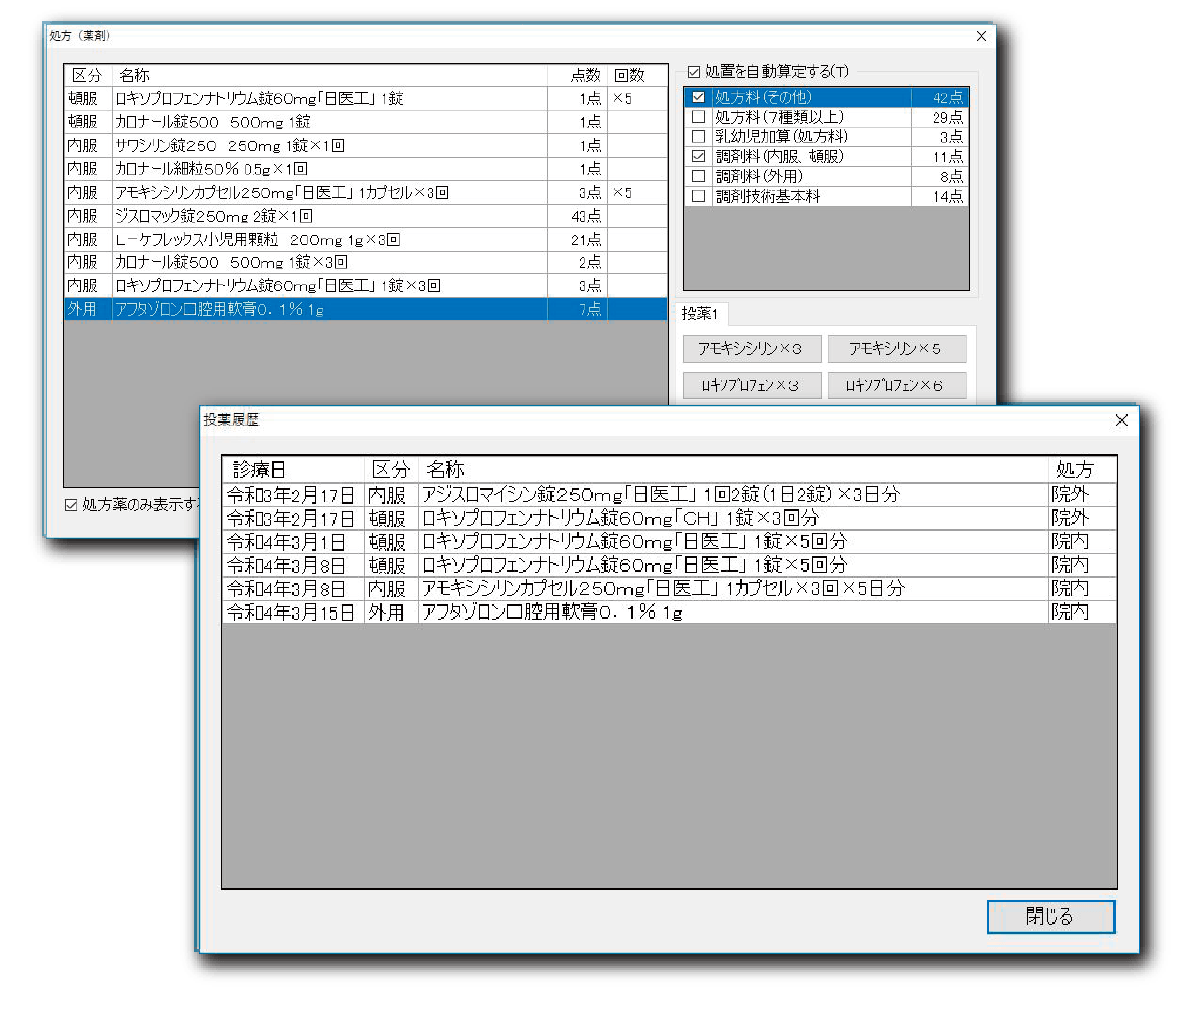The height and width of the screenshot is (1021, 1200).
Task: Uncheck 調剤料(内服、頓服) checkbox
Action: pyautogui.click(x=699, y=157)
